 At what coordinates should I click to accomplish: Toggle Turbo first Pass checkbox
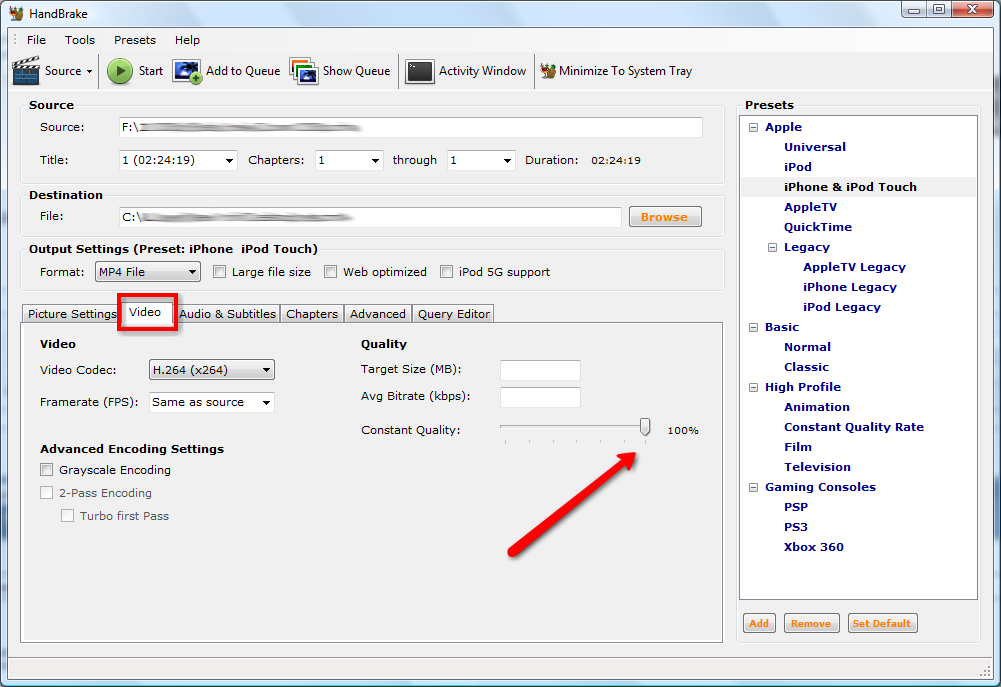[x=68, y=516]
